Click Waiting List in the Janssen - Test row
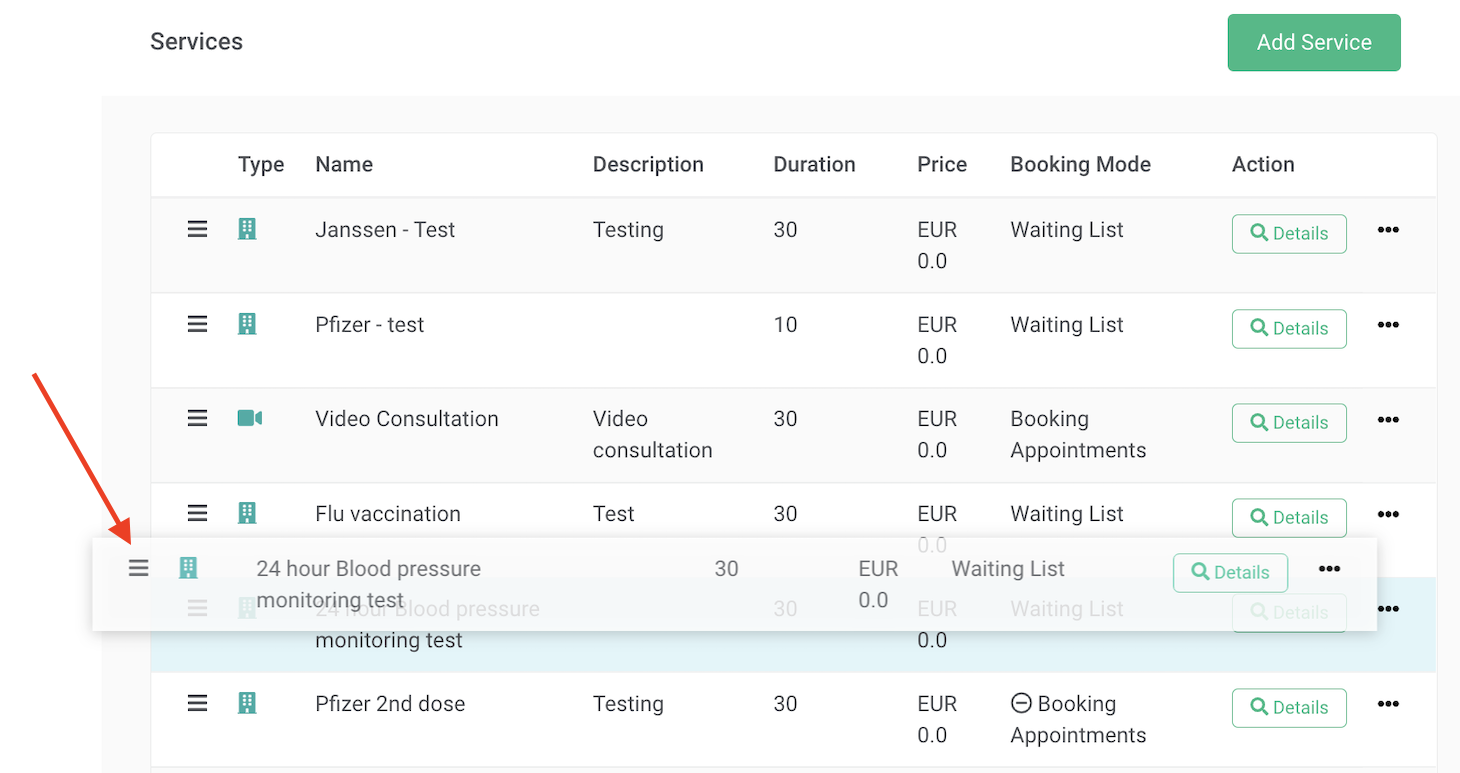This screenshot has width=1460, height=773. 1067,229
